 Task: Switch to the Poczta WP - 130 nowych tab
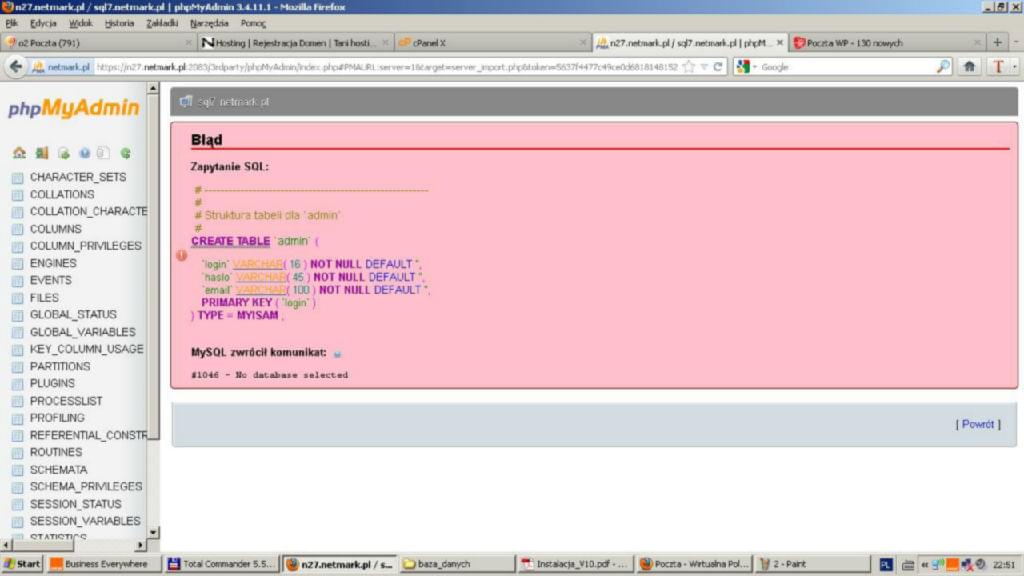click(887, 42)
